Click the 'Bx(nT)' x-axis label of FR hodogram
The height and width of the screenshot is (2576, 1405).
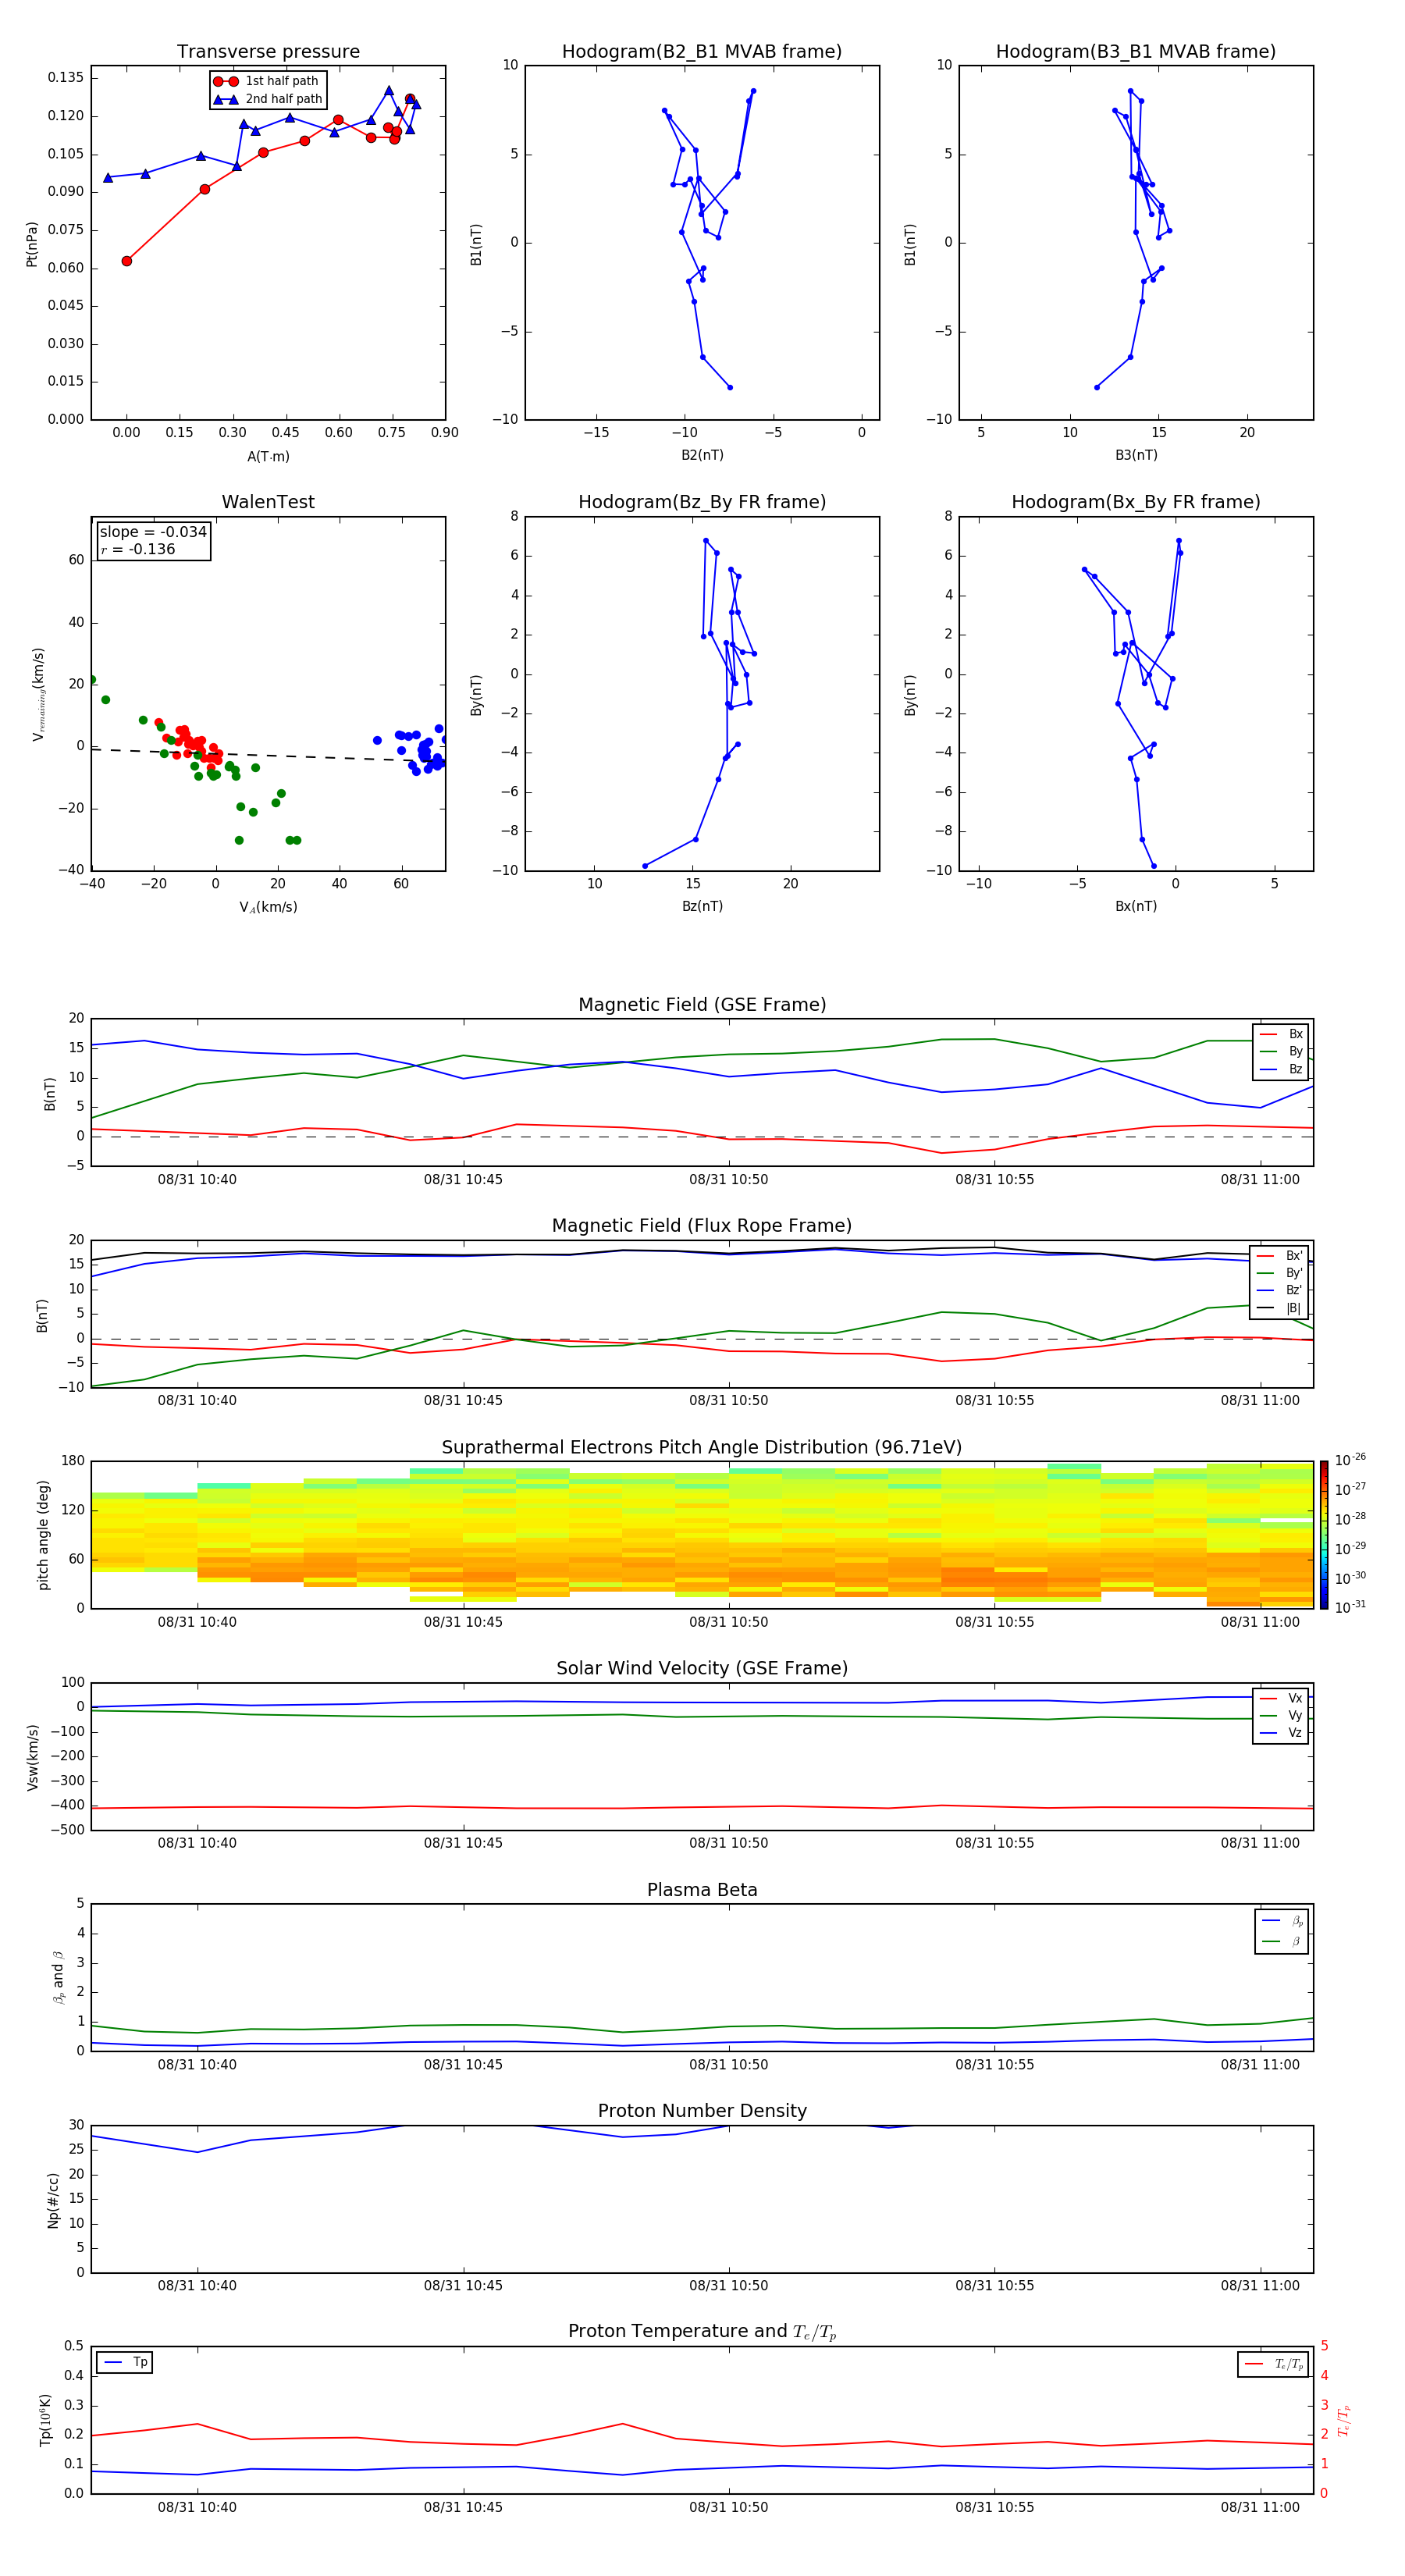pyautogui.click(x=1136, y=906)
